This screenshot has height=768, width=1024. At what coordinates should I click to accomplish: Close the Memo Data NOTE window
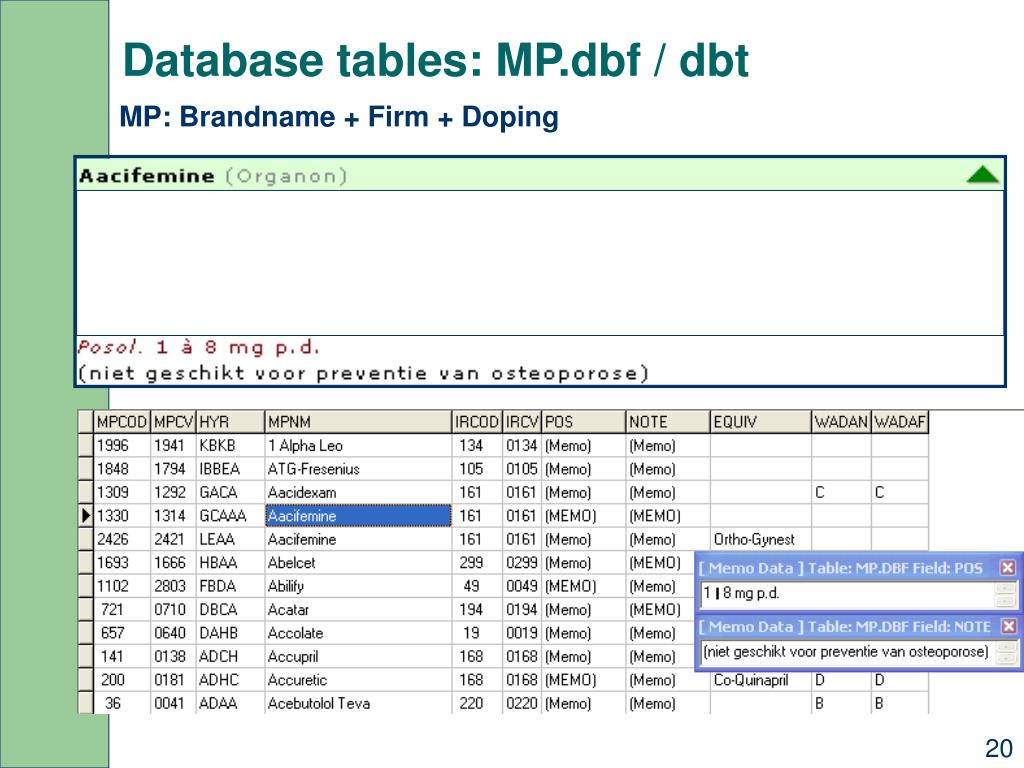click(x=1008, y=626)
